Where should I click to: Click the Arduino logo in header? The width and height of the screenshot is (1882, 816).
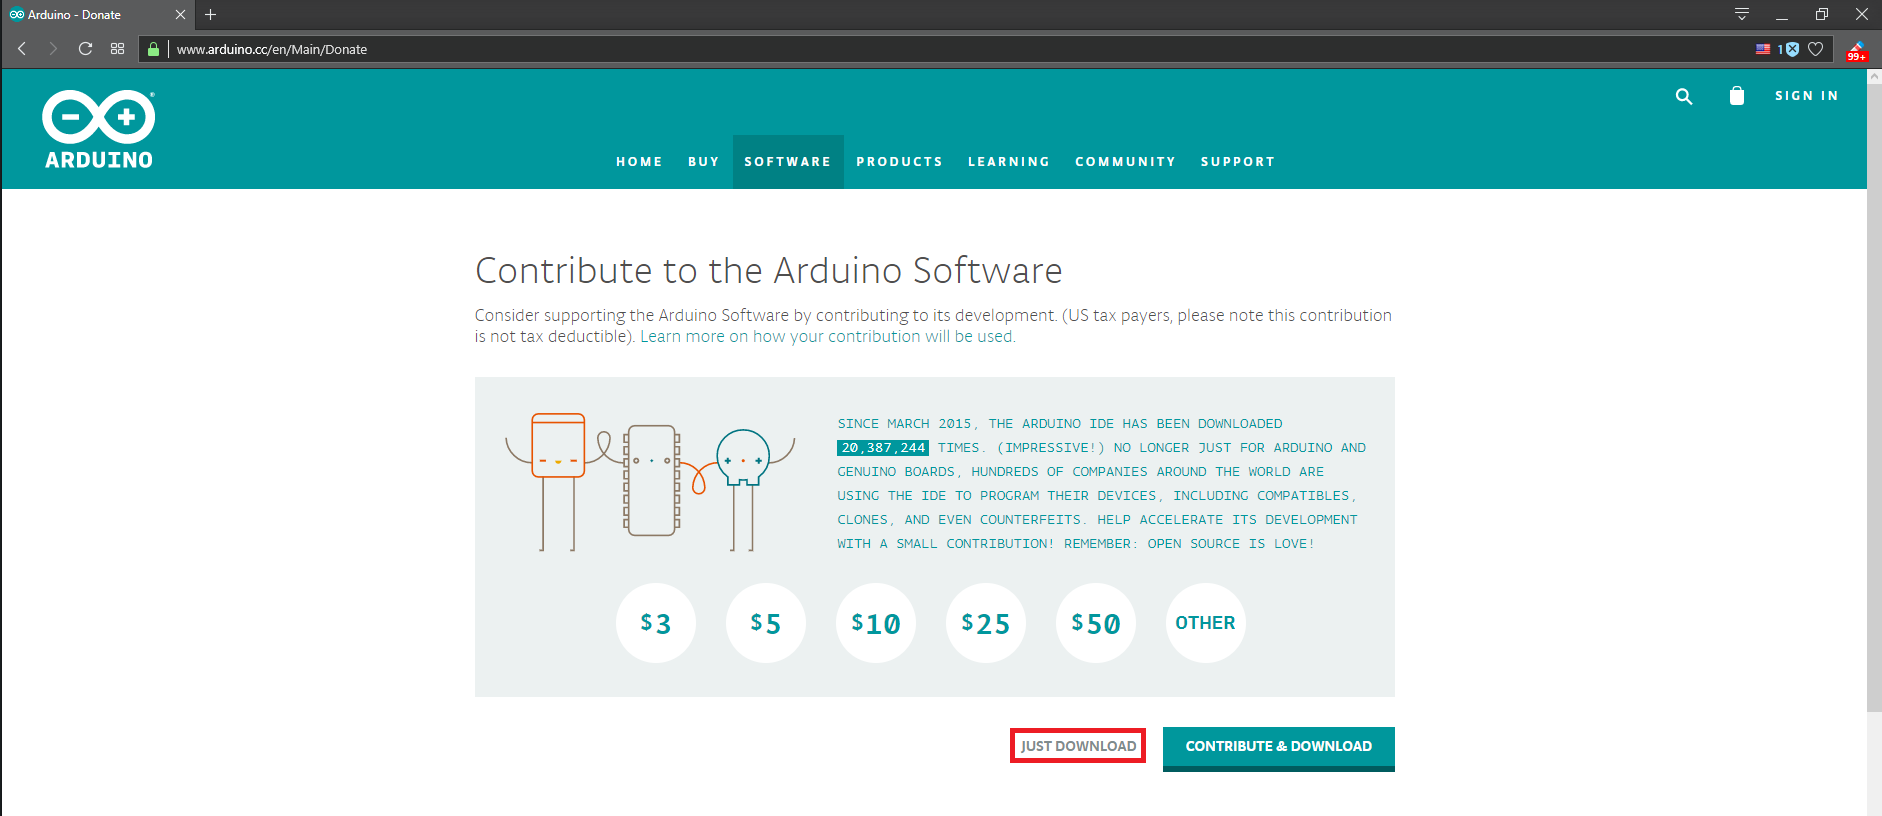tap(98, 130)
